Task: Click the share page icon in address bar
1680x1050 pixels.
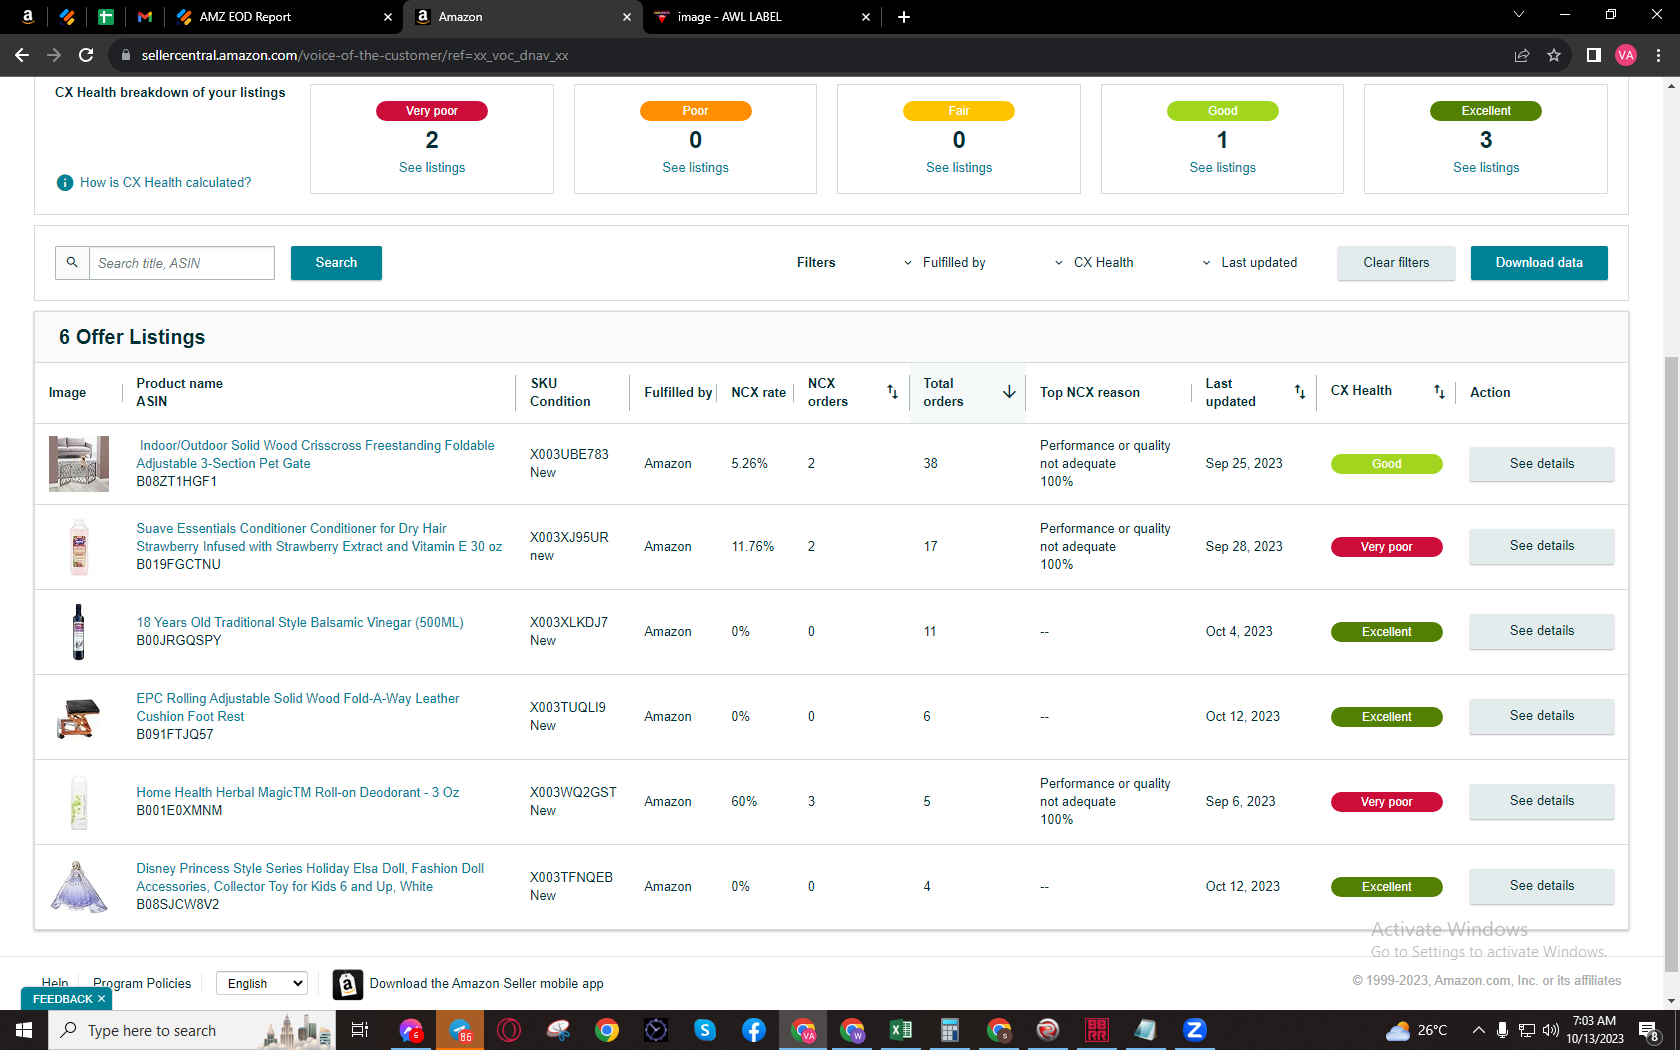Action: tap(1522, 55)
